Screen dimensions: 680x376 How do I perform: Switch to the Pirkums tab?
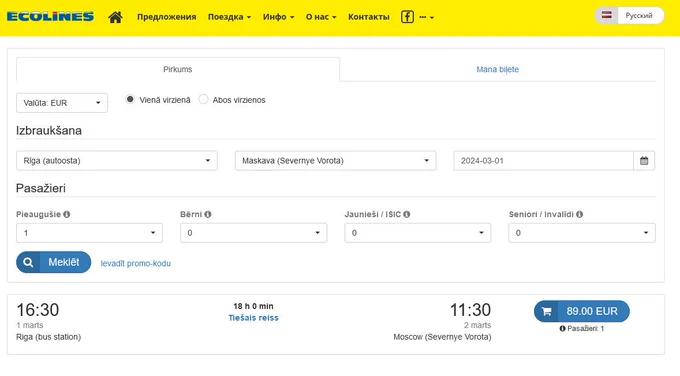178,69
